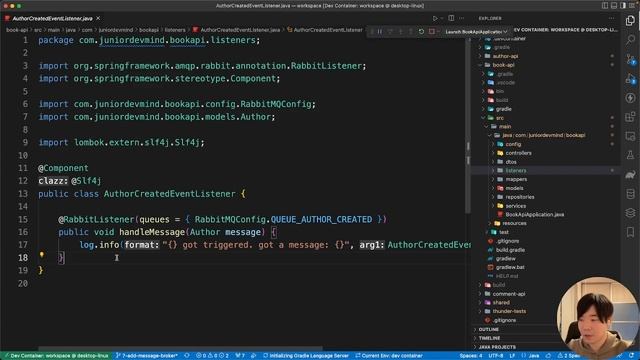The height and width of the screenshot is (360, 640).
Task: Open the Extensions view icon
Action: [x=631, y=117]
